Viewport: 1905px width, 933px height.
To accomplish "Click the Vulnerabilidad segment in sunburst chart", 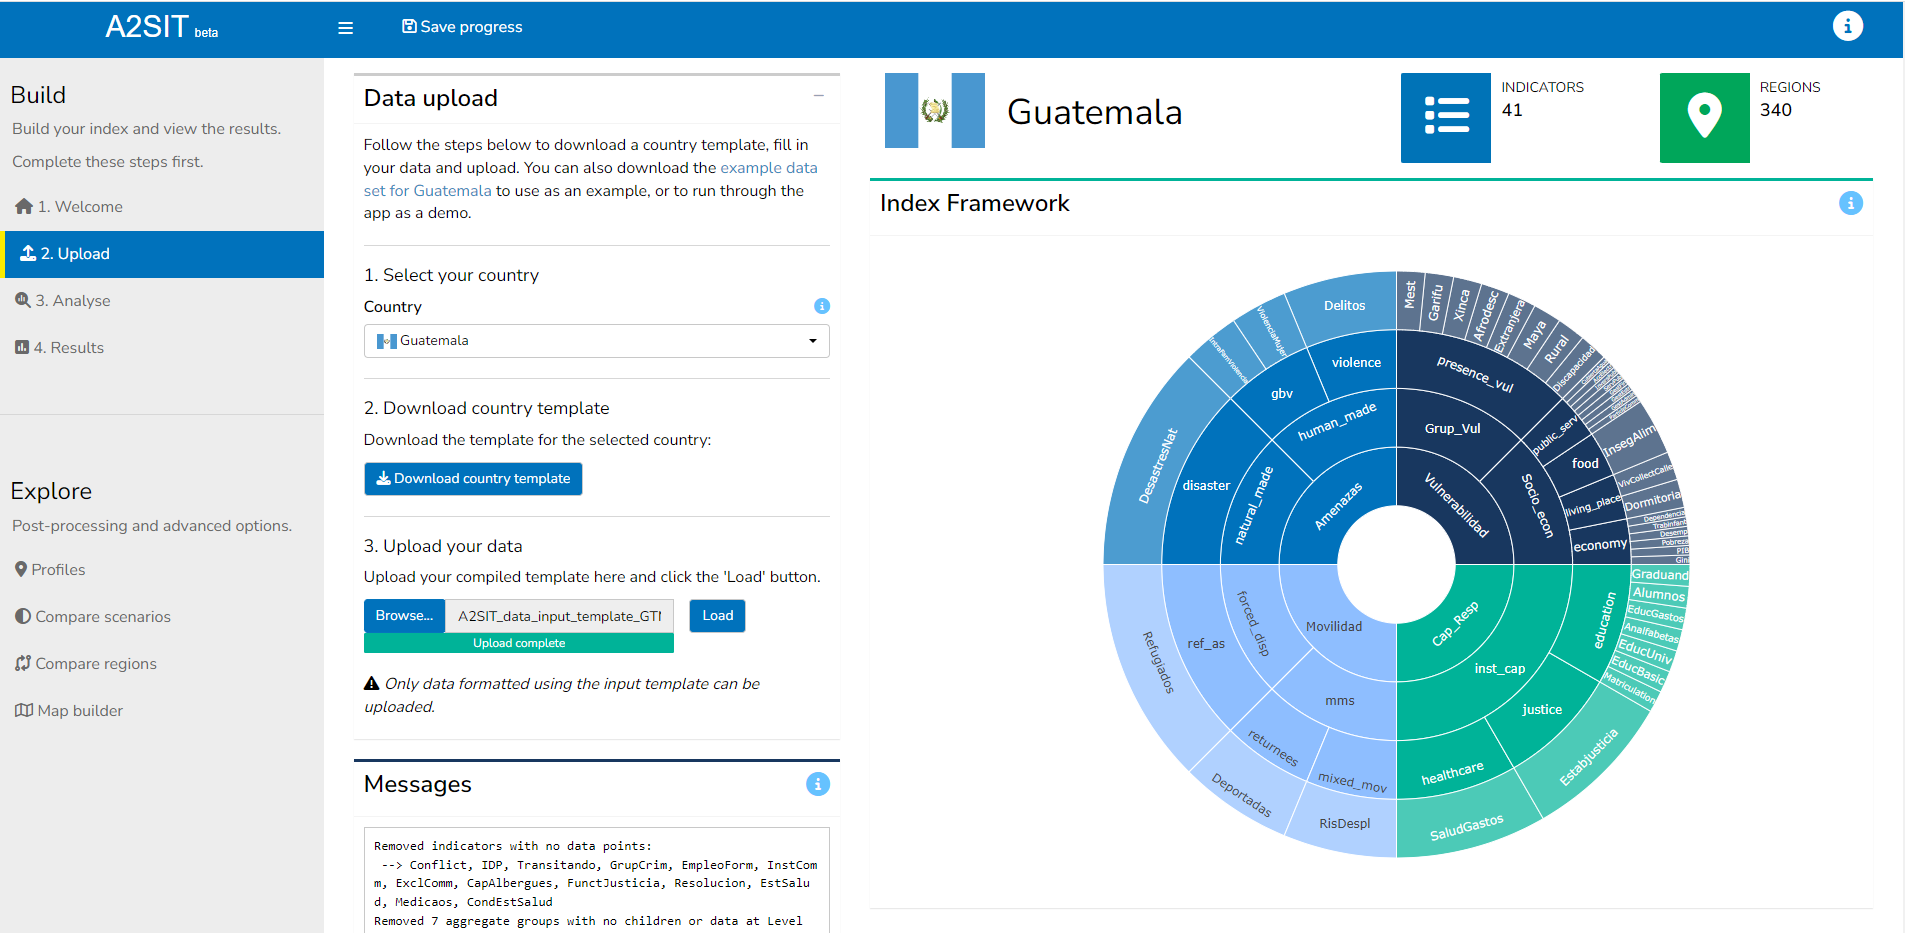I will pos(1455,505).
